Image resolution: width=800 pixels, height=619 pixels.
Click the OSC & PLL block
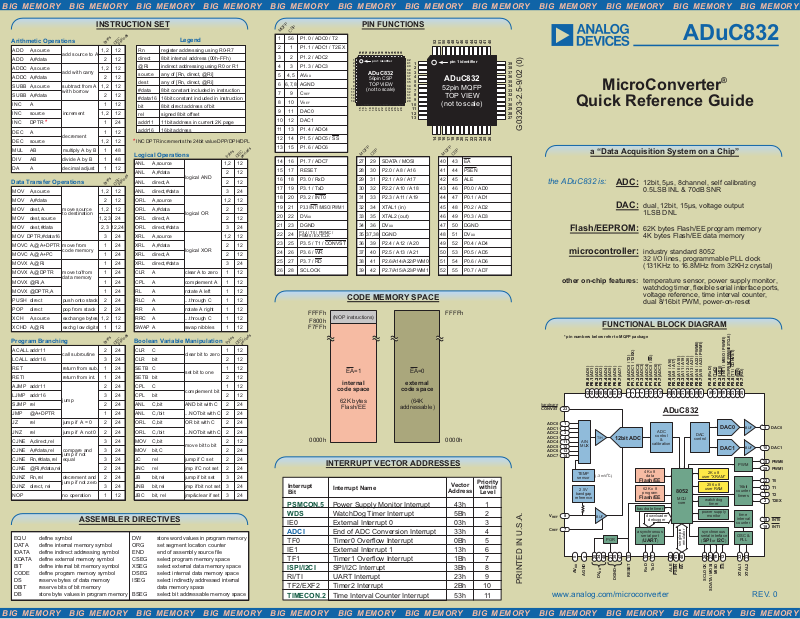click(x=743, y=537)
